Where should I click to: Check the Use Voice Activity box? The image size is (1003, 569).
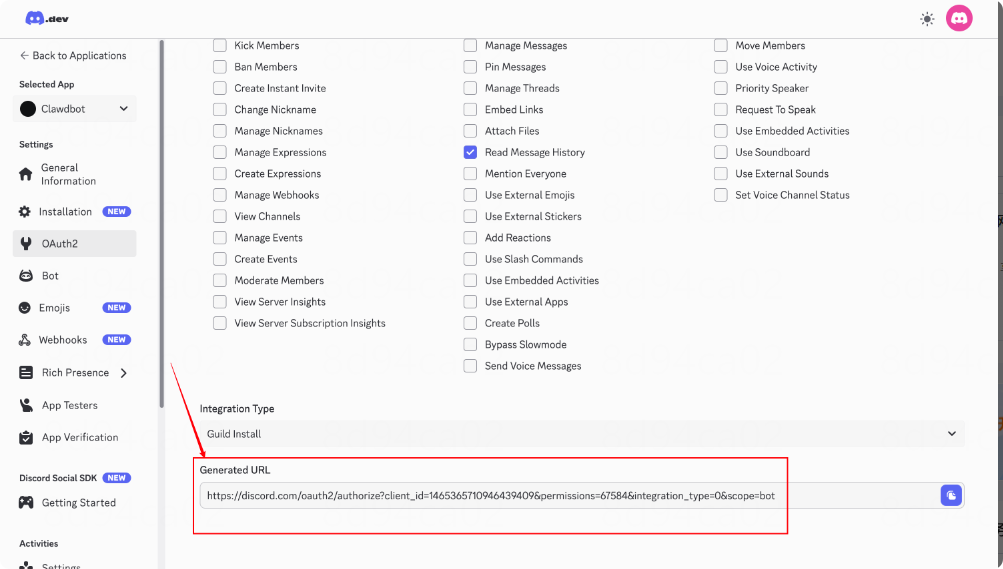click(721, 66)
